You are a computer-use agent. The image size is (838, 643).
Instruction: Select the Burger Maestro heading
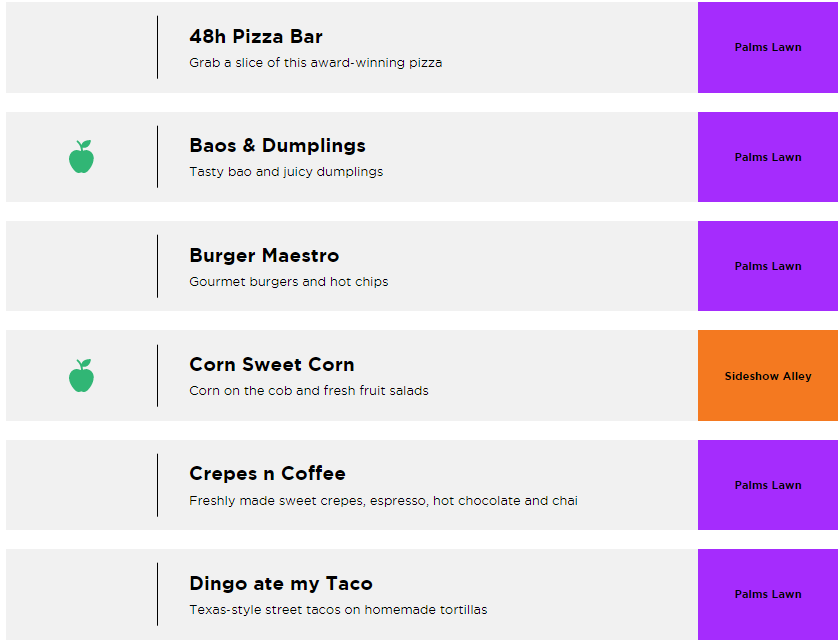(264, 256)
